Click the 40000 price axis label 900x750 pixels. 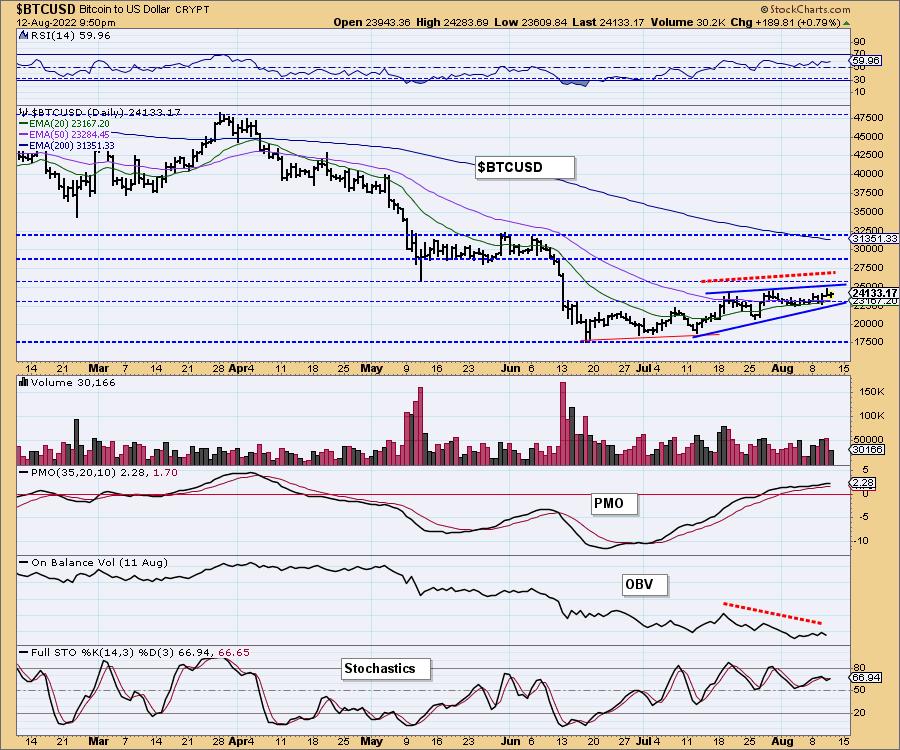(x=869, y=173)
